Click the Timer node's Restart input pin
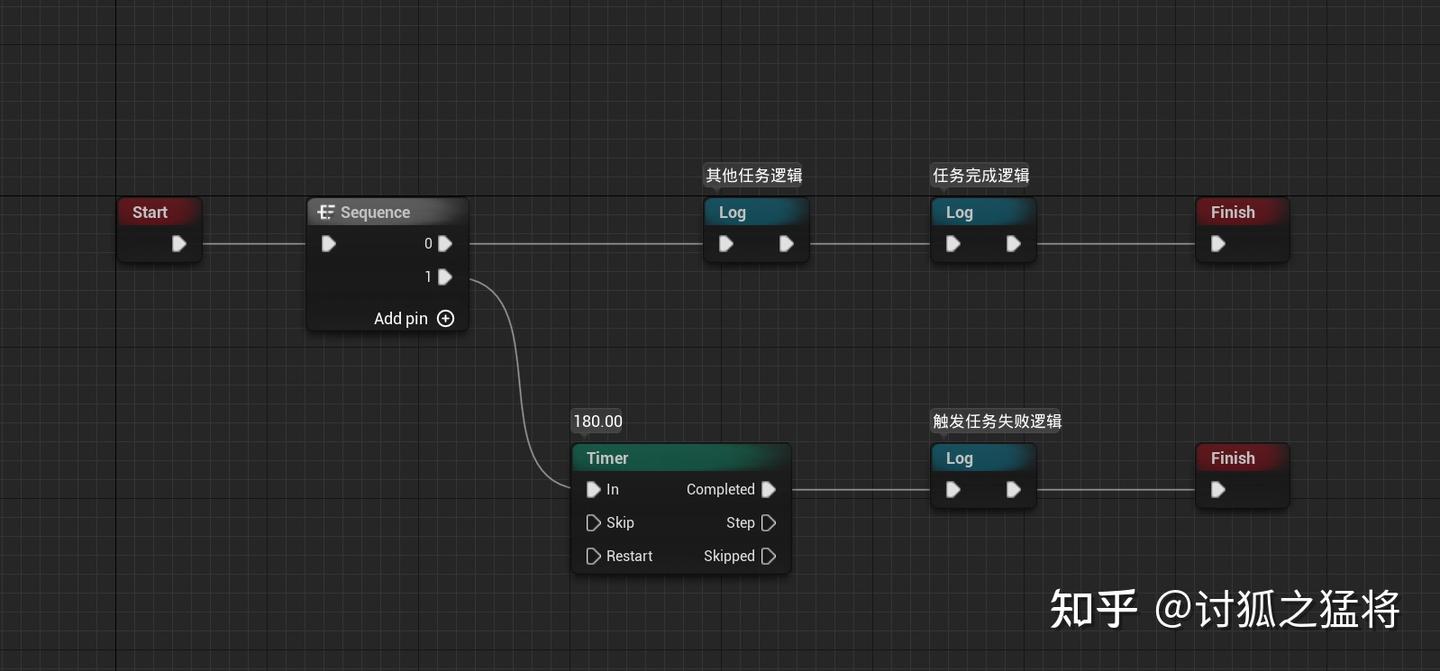The image size is (1440, 671). pos(594,555)
